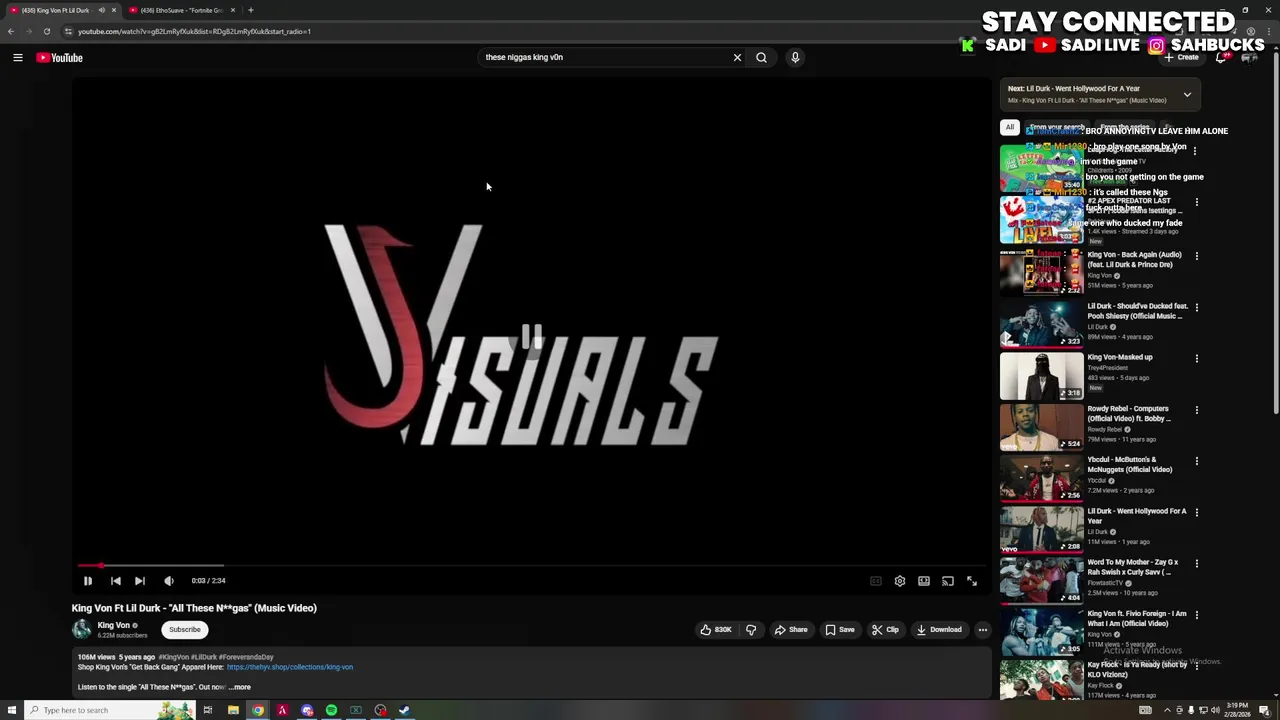Expand description with ...more
1280x720 pixels.
pos(240,687)
